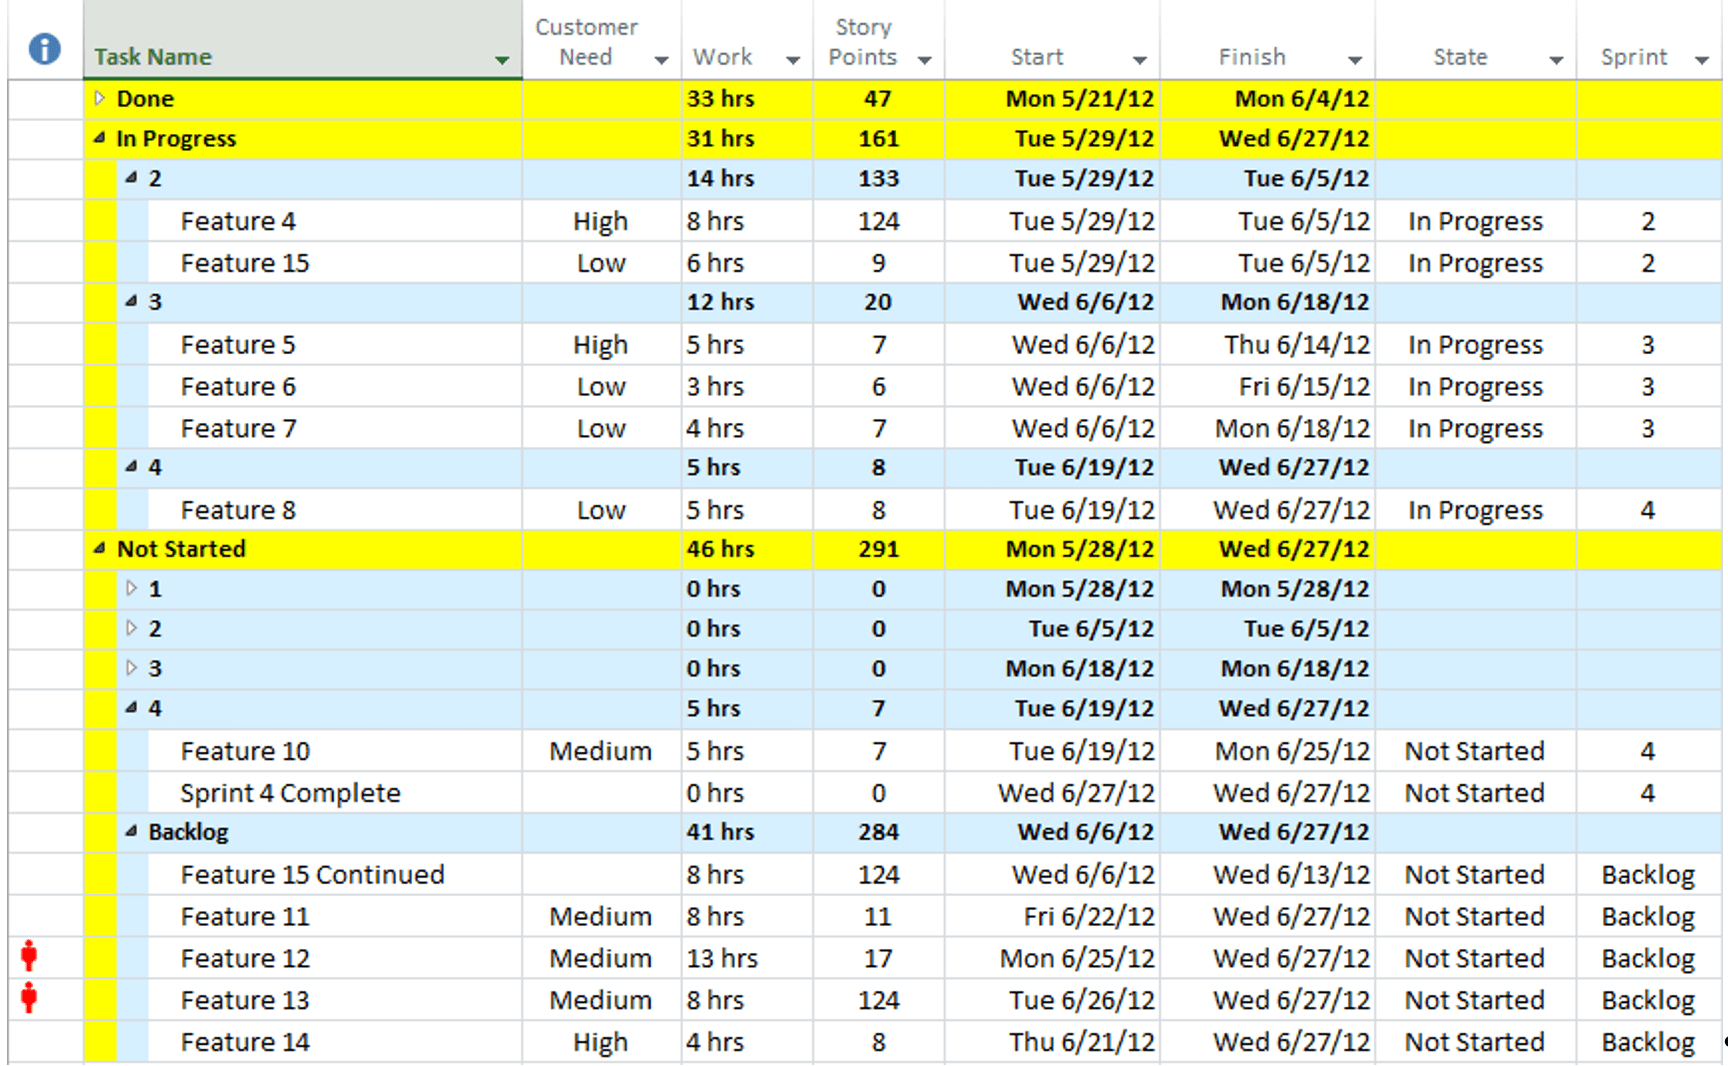Open the Customer Need column filter dropdown
The width and height of the screenshot is (1728, 1066).
coord(661,60)
